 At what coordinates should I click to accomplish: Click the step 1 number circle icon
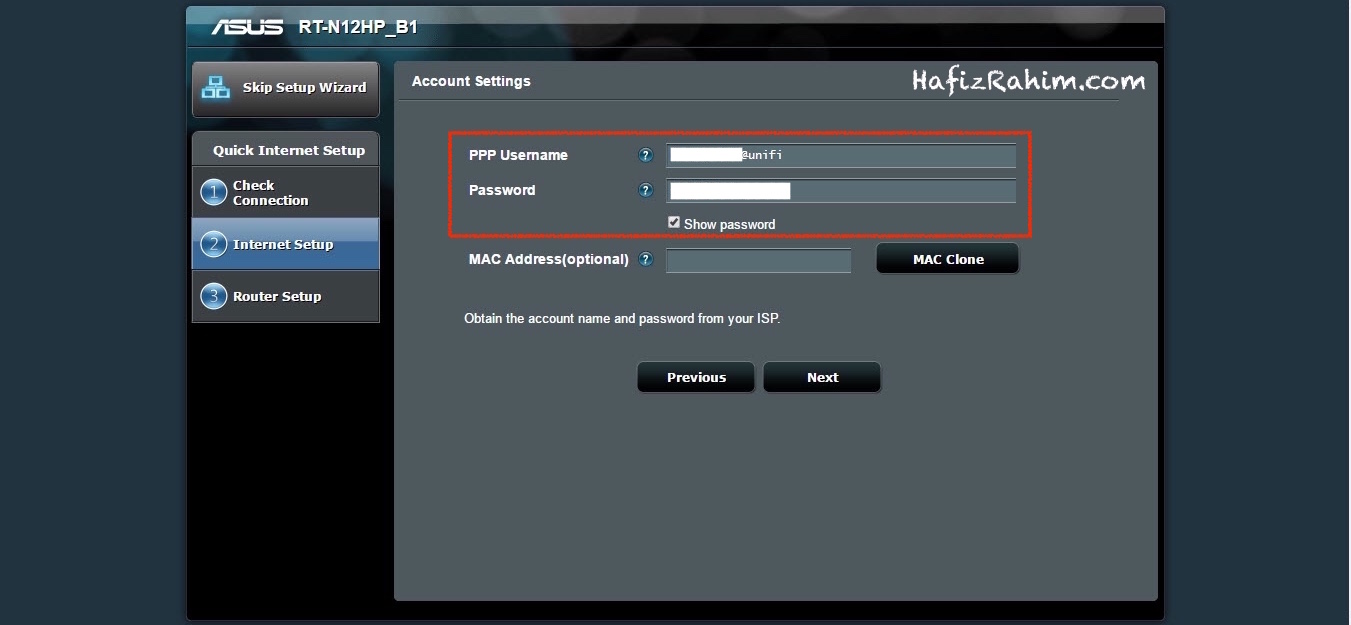coord(213,192)
